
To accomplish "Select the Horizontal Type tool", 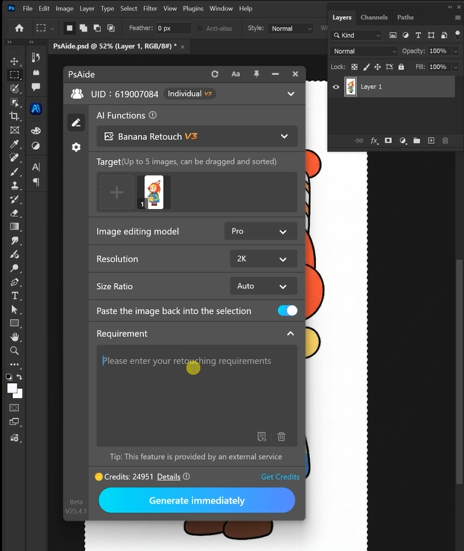I will tap(14, 296).
